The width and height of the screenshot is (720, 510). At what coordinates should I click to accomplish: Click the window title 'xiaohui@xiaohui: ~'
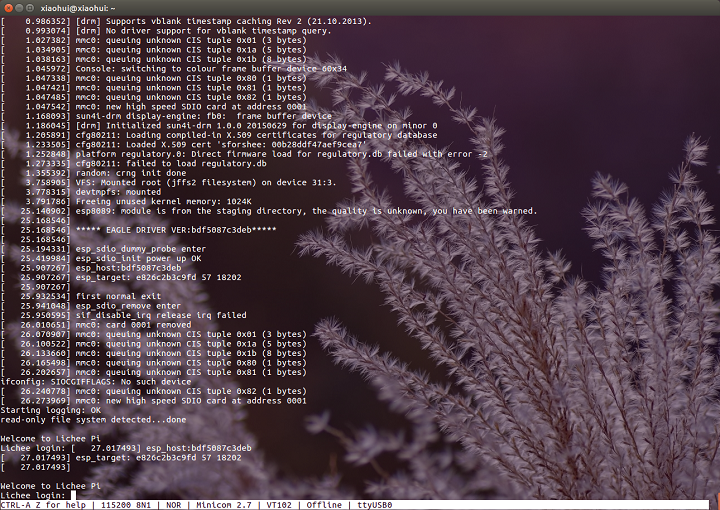pos(78,8)
